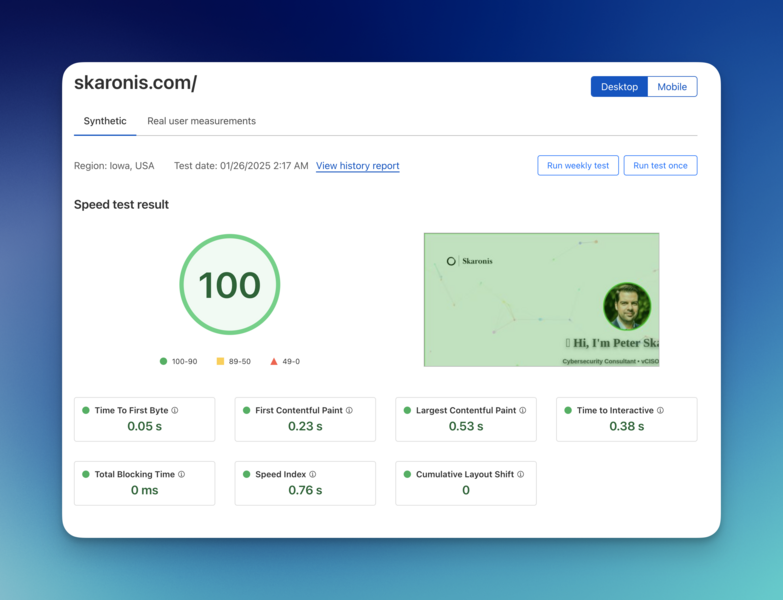Click info icon next to Time To First Byte
The height and width of the screenshot is (600, 783).
click(x=175, y=410)
